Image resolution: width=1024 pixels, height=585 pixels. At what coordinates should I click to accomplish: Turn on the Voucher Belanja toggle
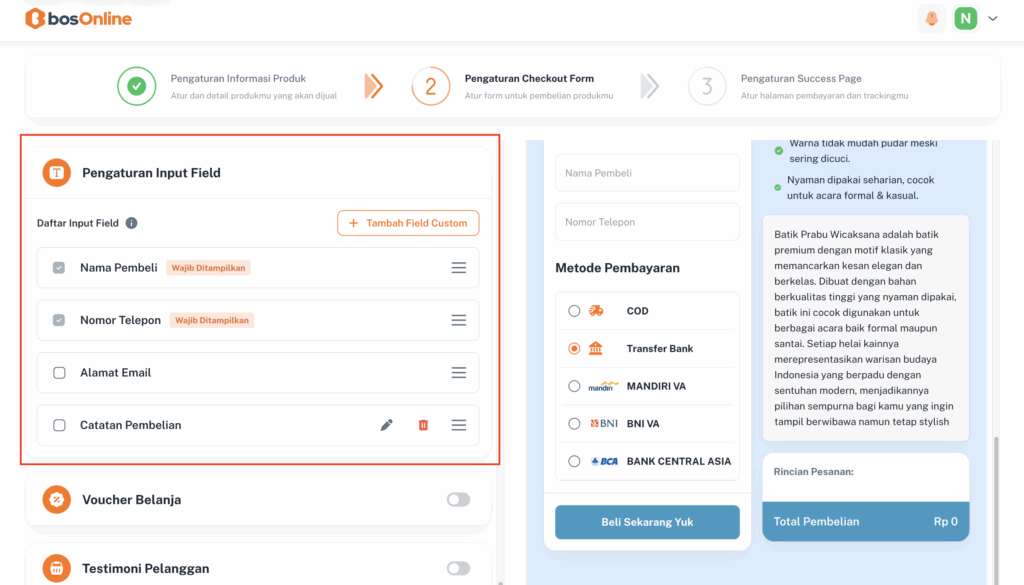pyautogui.click(x=458, y=499)
